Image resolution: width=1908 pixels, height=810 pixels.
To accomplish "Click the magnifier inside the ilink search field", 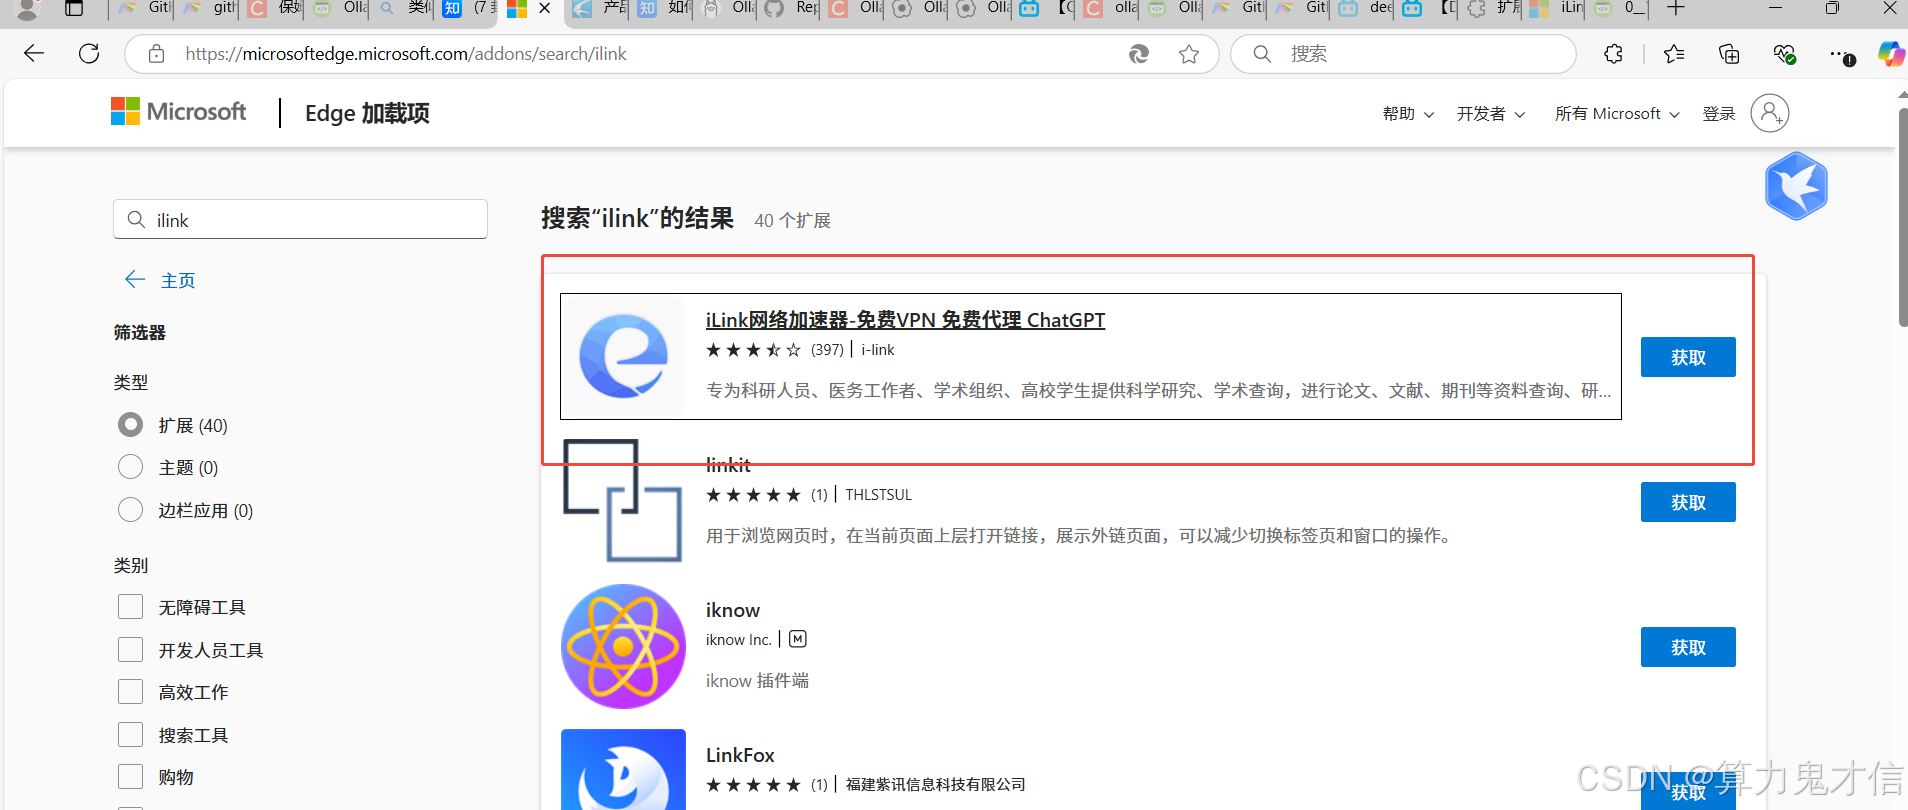I will pos(136,219).
